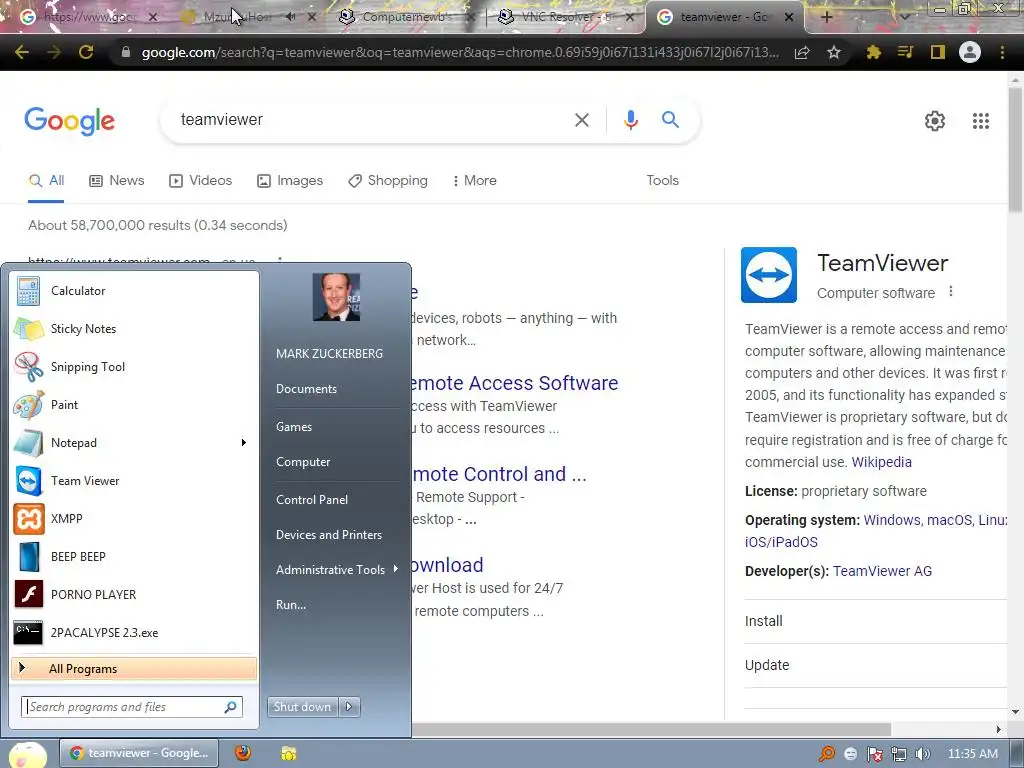Switch to News search results

[x=117, y=181]
